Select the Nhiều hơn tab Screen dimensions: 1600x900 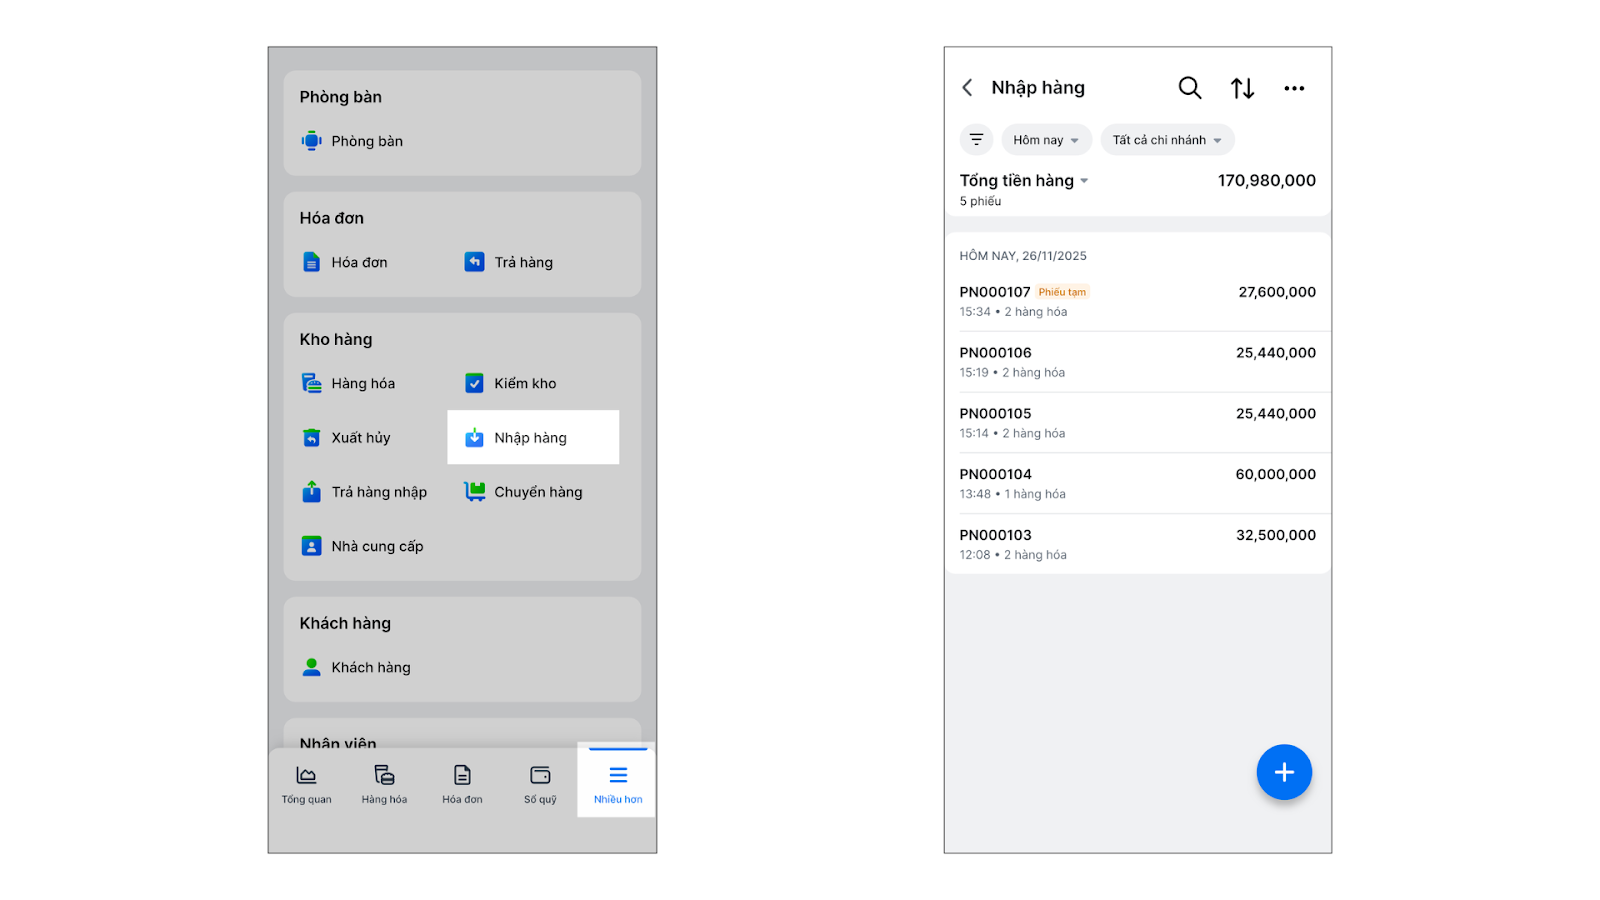coord(618,784)
